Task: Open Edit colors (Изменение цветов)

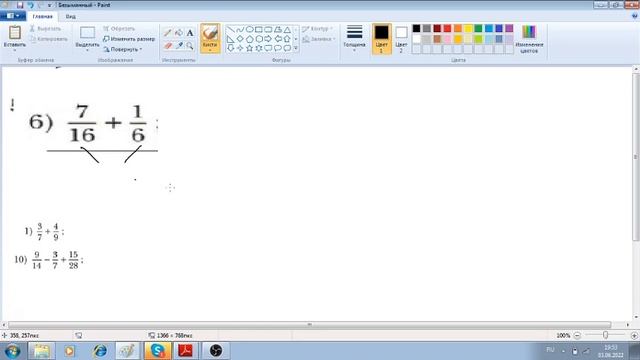Action: coord(529,39)
